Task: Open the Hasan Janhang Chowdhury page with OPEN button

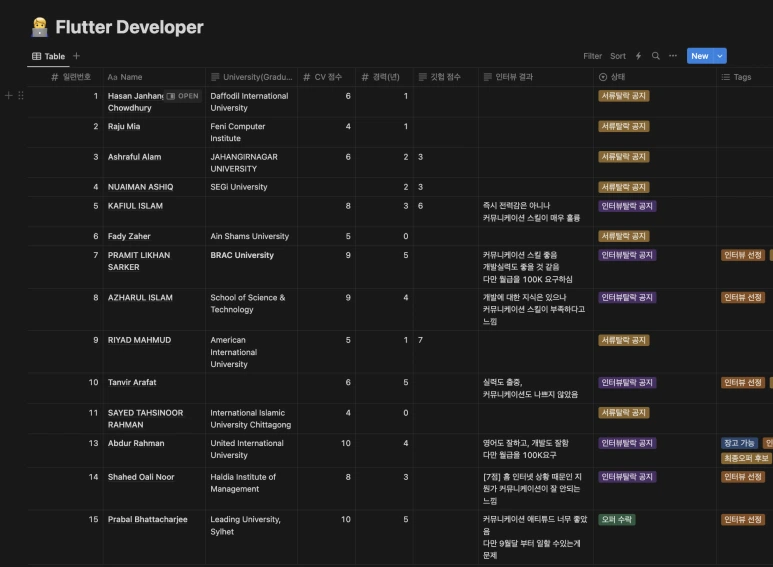Action: click(x=183, y=96)
